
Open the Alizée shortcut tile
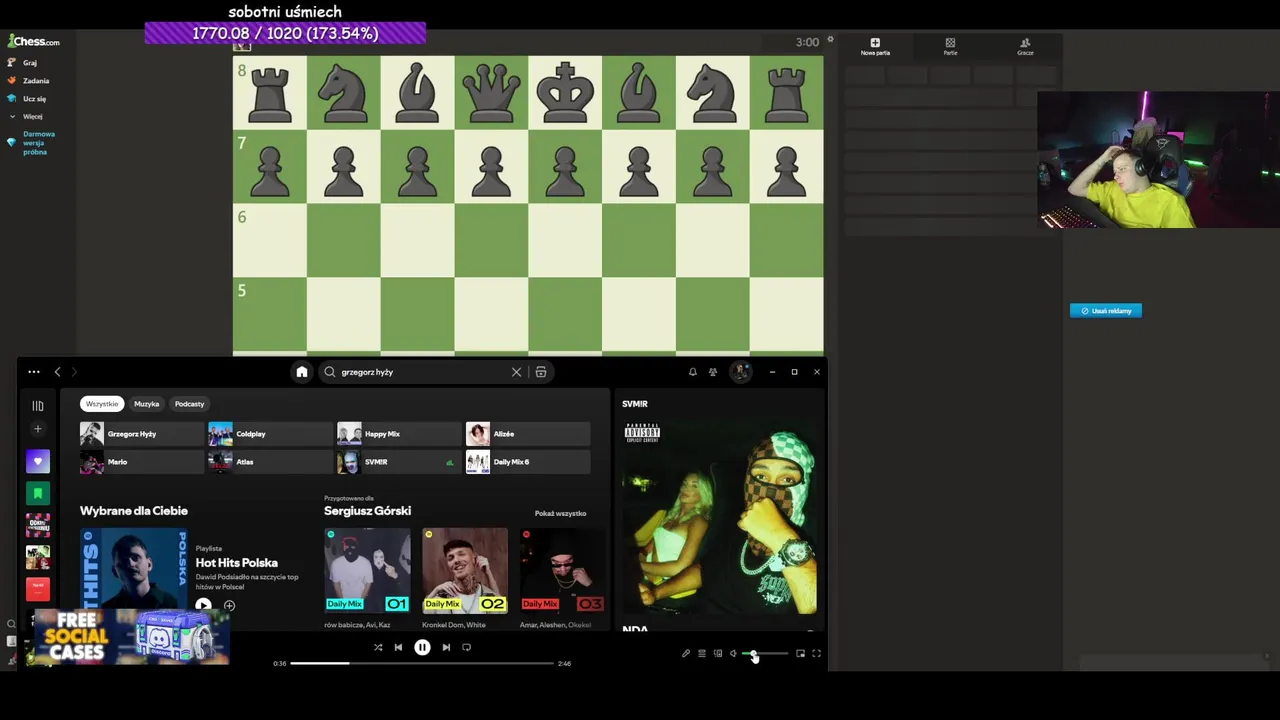click(x=528, y=434)
